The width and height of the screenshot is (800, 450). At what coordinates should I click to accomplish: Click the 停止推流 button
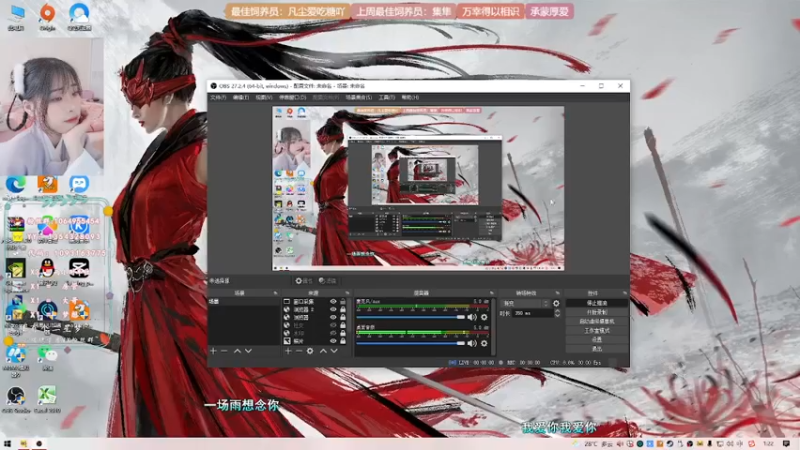(596, 303)
